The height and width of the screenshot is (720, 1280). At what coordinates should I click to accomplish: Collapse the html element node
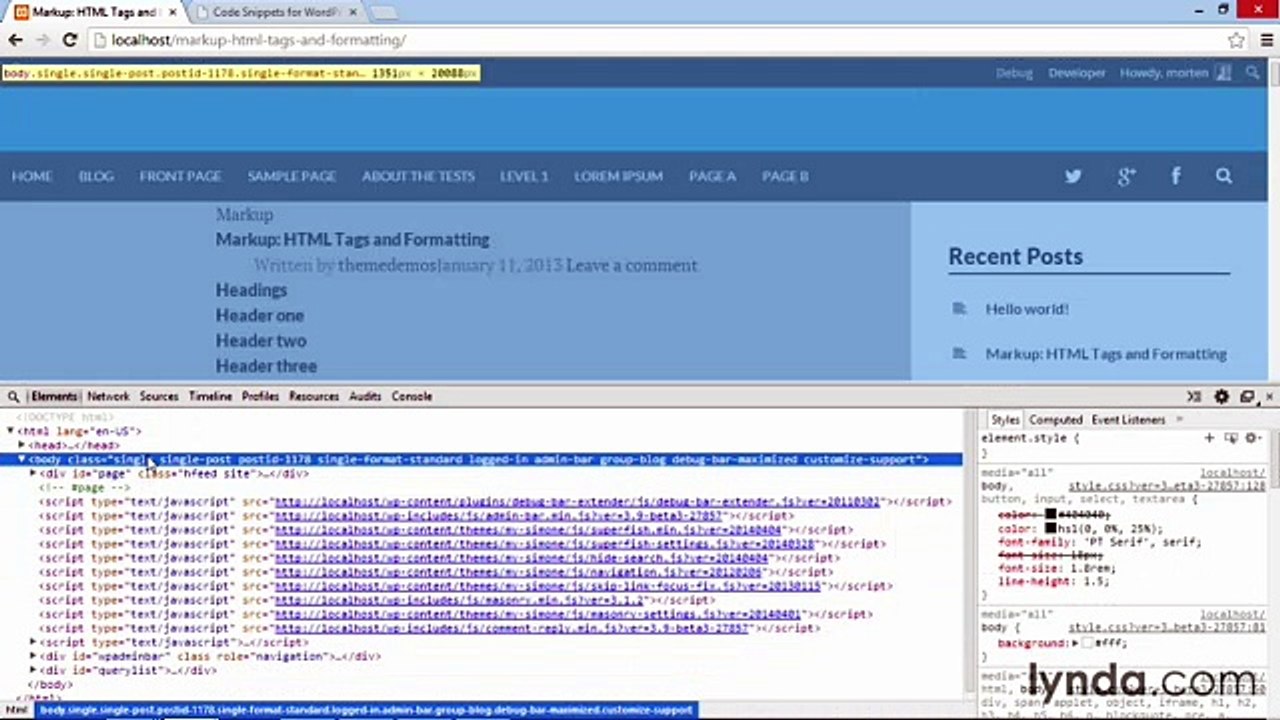click(x=10, y=431)
